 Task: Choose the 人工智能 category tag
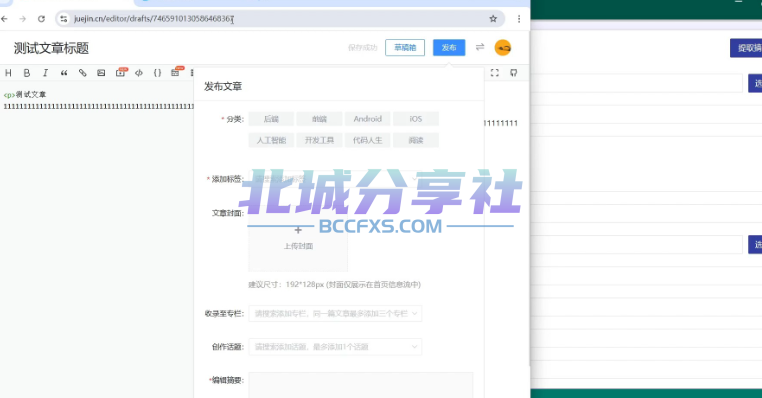[x=271, y=140]
